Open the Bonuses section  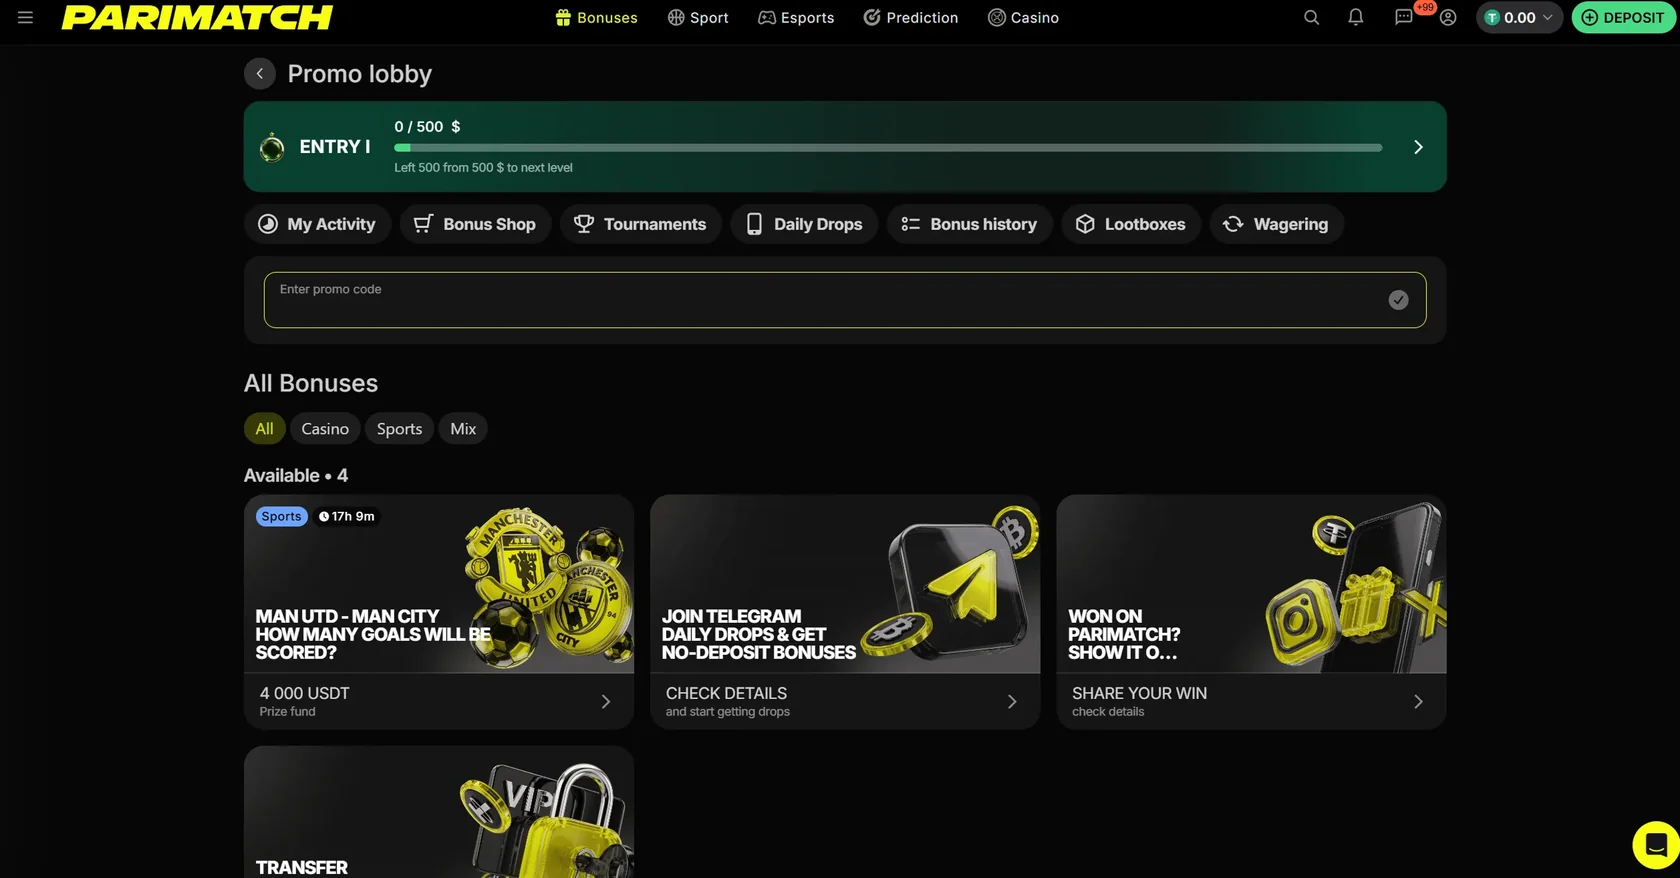[596, 17]
